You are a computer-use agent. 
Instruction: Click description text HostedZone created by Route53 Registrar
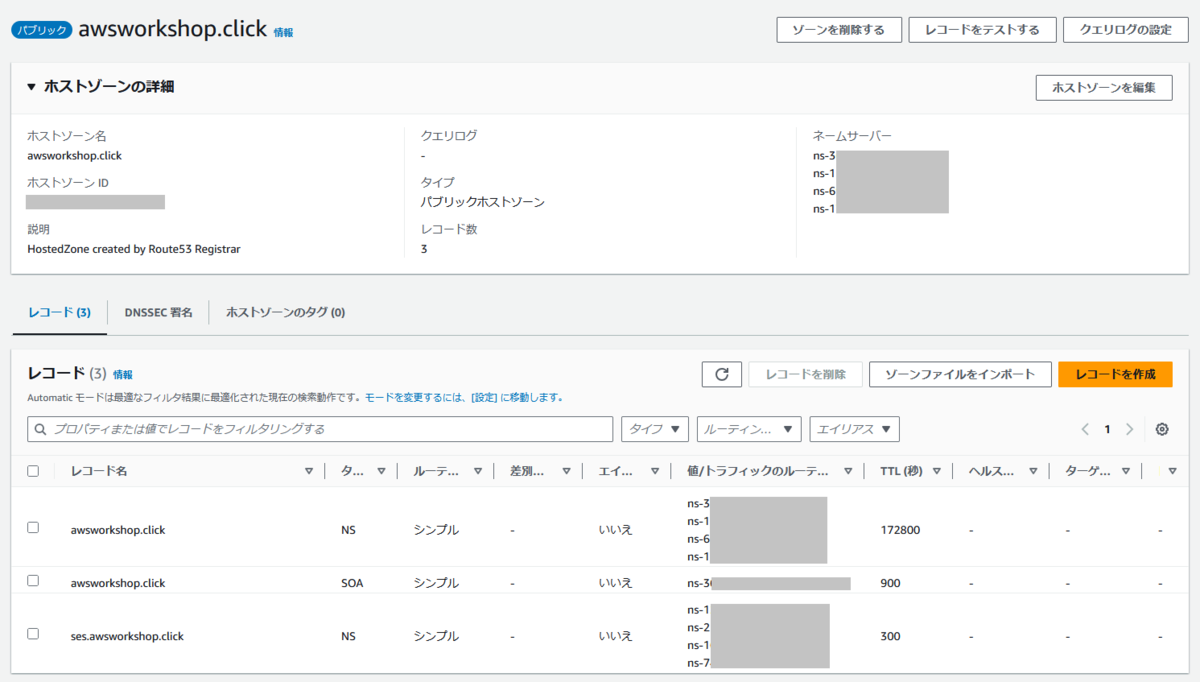click(x=134, y=249)
